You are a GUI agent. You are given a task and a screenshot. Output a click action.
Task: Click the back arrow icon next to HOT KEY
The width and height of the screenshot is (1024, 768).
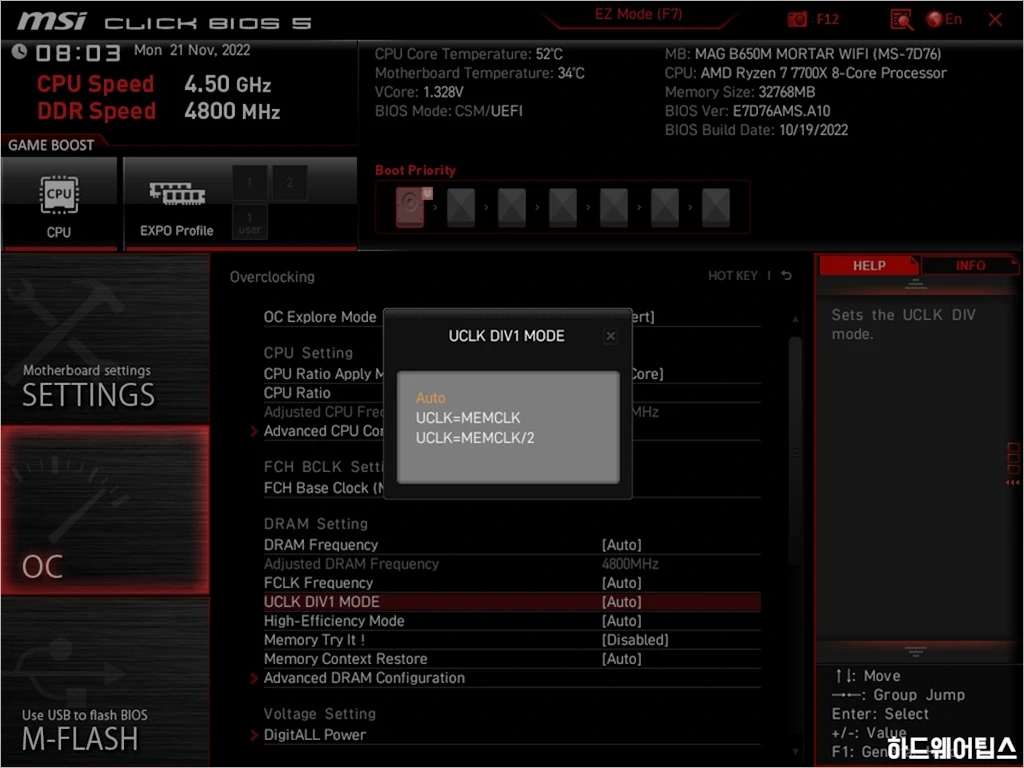(x=786, y=276)
